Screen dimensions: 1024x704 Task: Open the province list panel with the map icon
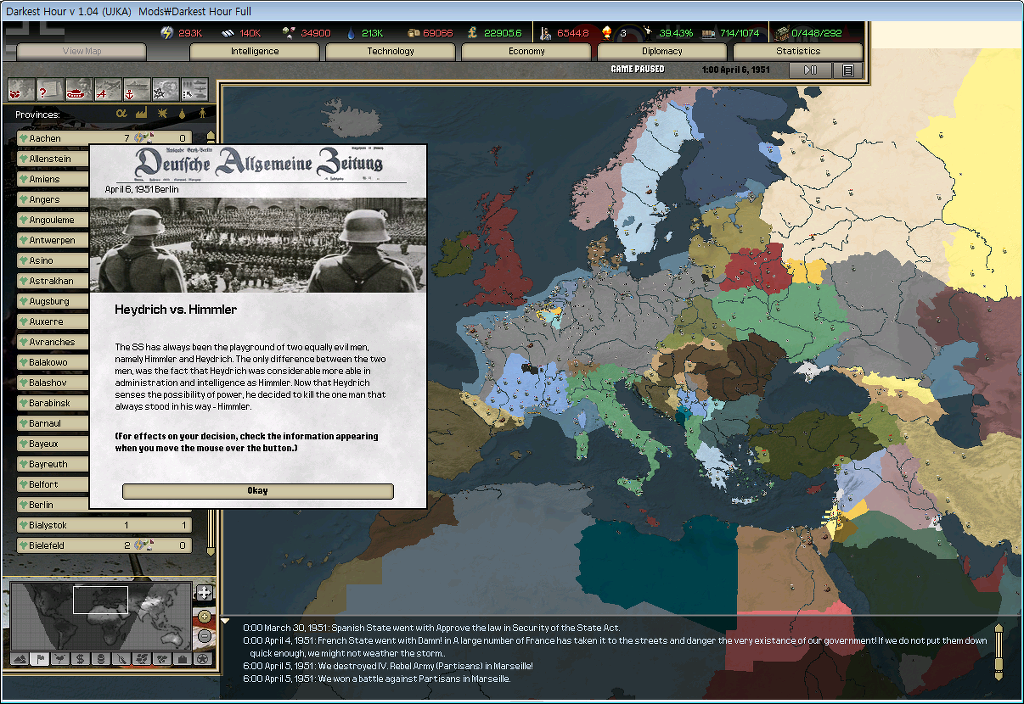click(22, 90)
